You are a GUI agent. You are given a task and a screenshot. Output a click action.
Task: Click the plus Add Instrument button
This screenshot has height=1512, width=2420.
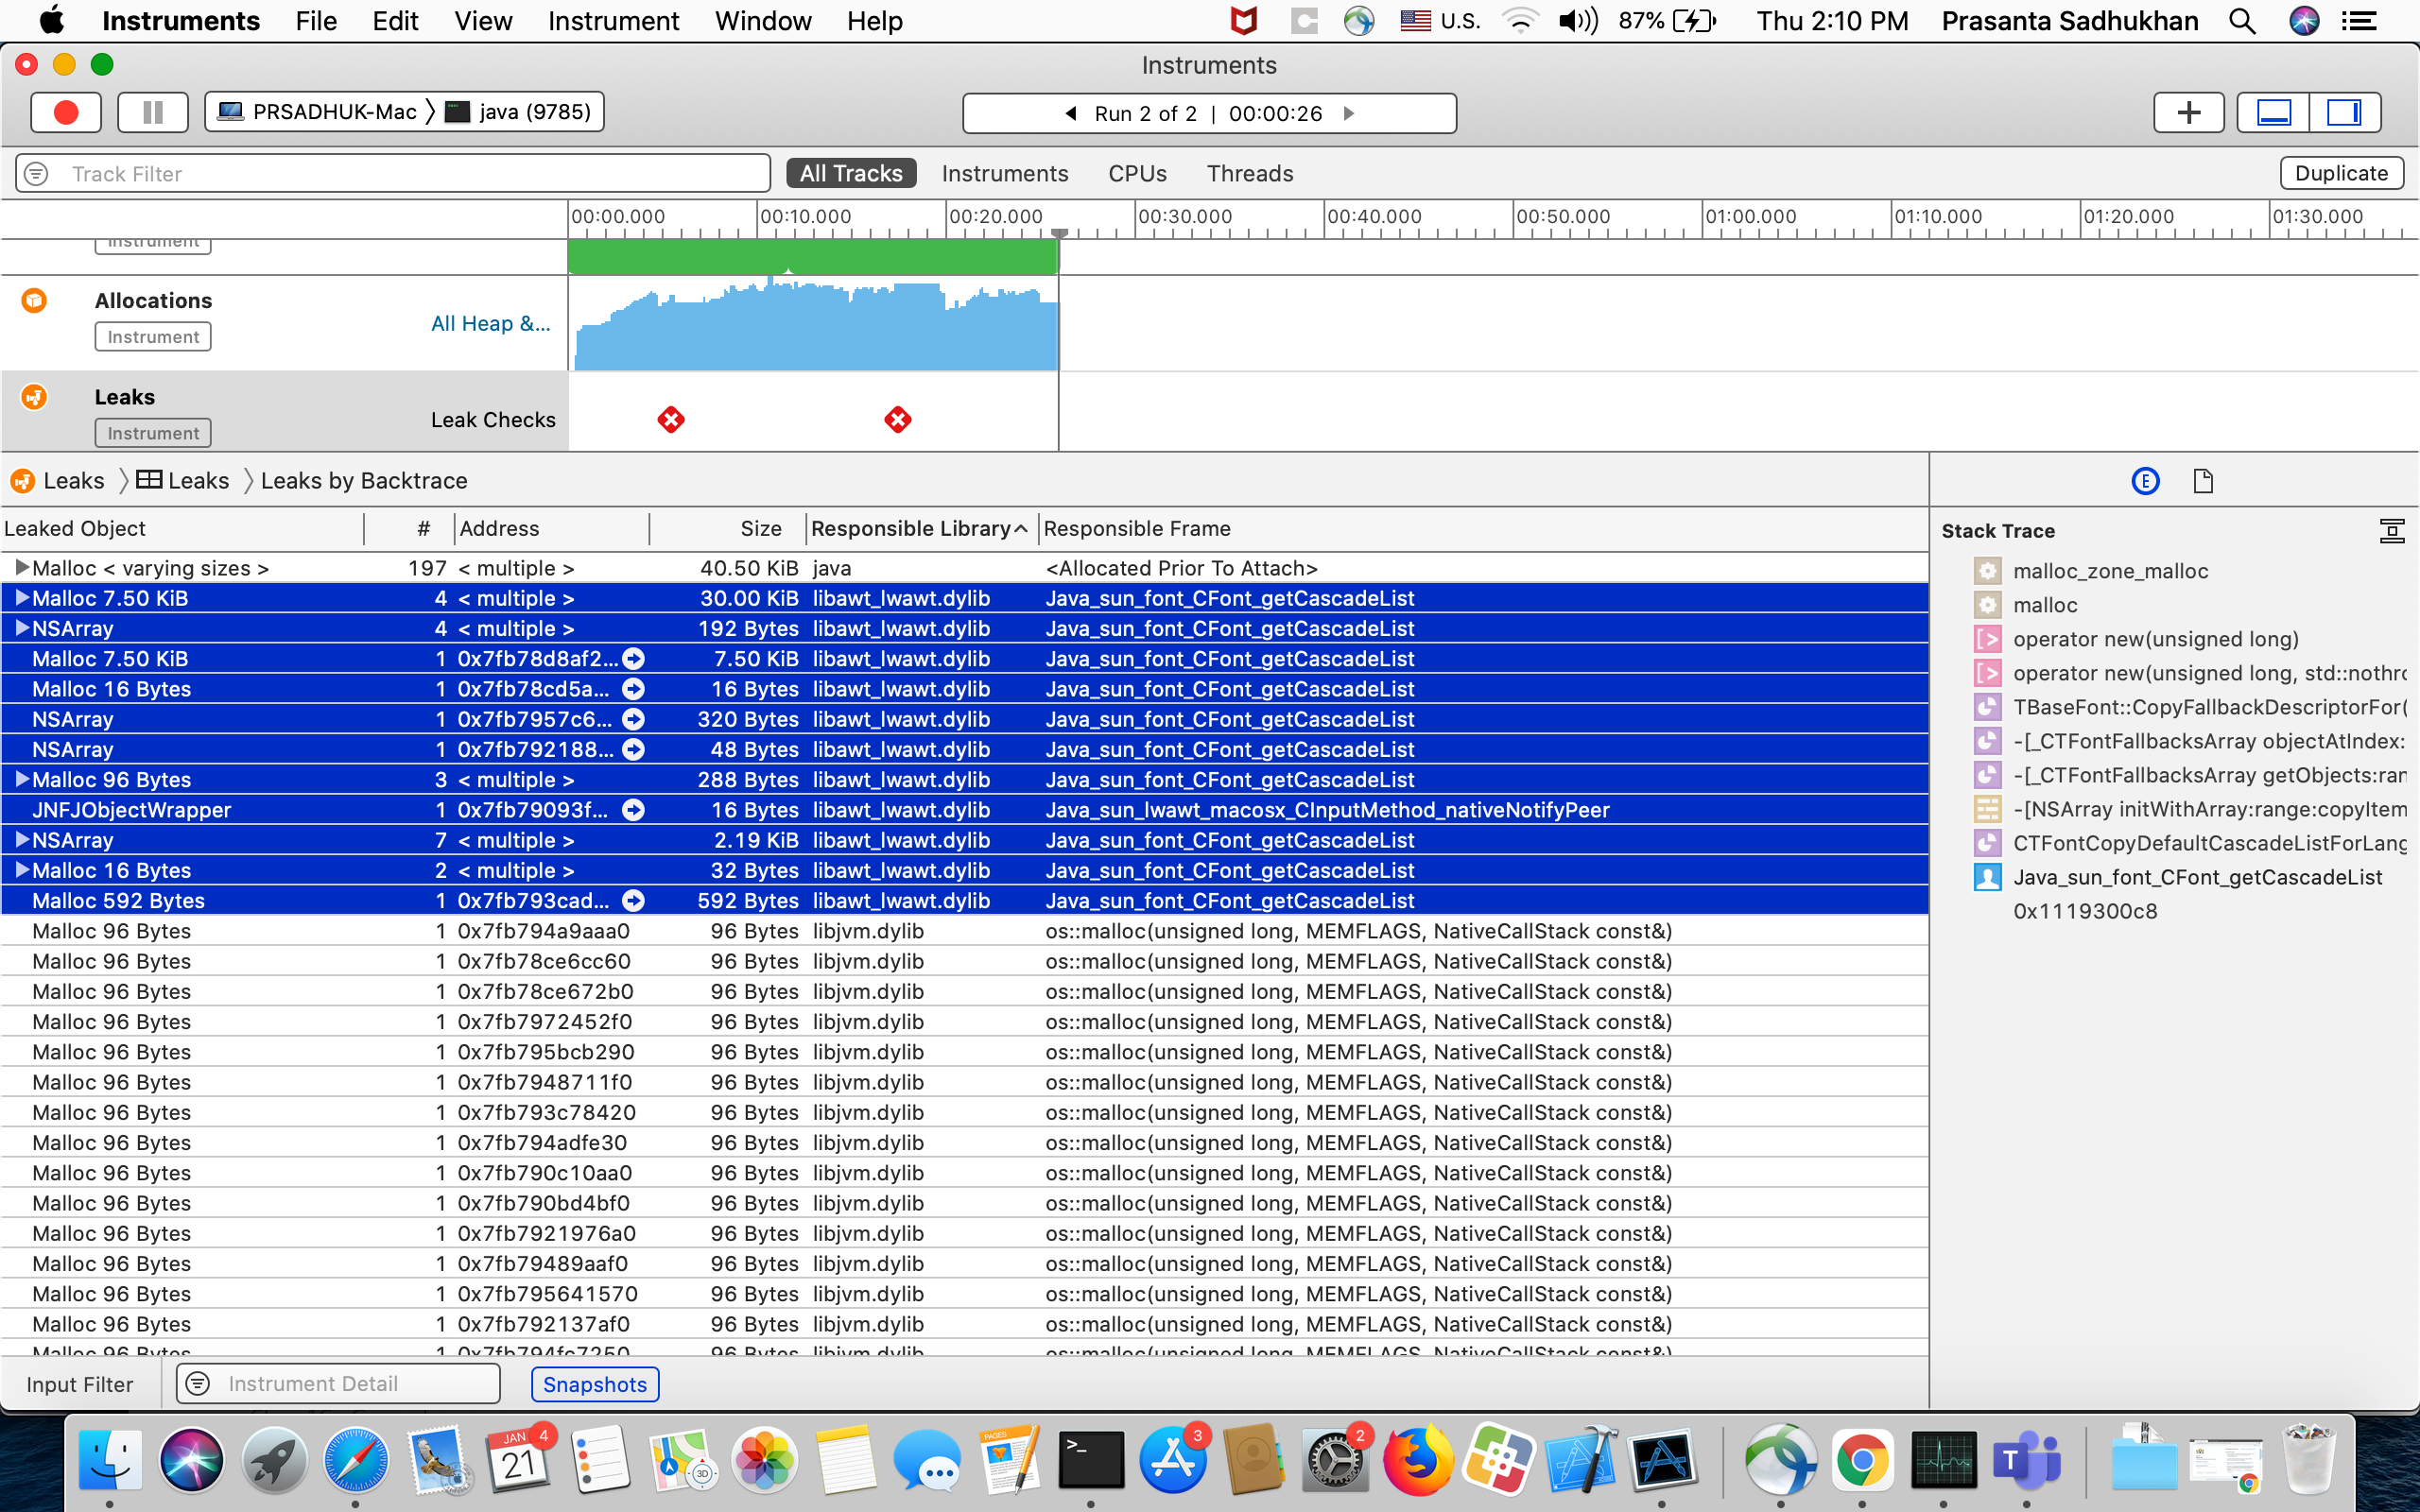[x=2188, y=112]
